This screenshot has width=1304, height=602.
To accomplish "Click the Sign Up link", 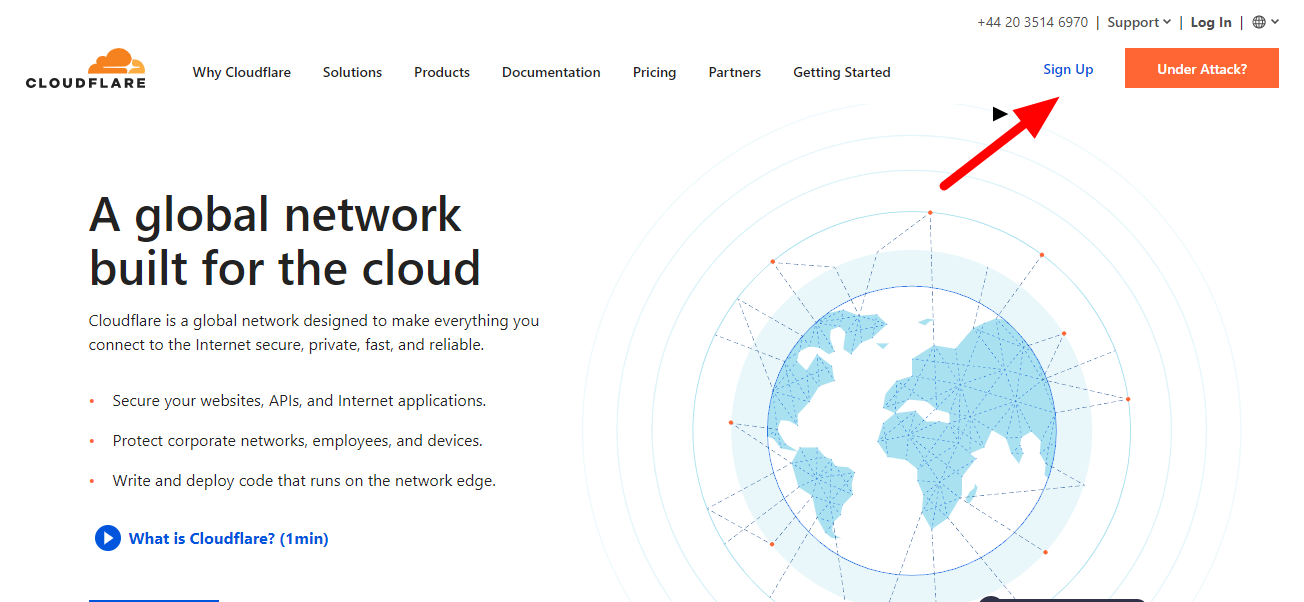I will point(1068,69).
